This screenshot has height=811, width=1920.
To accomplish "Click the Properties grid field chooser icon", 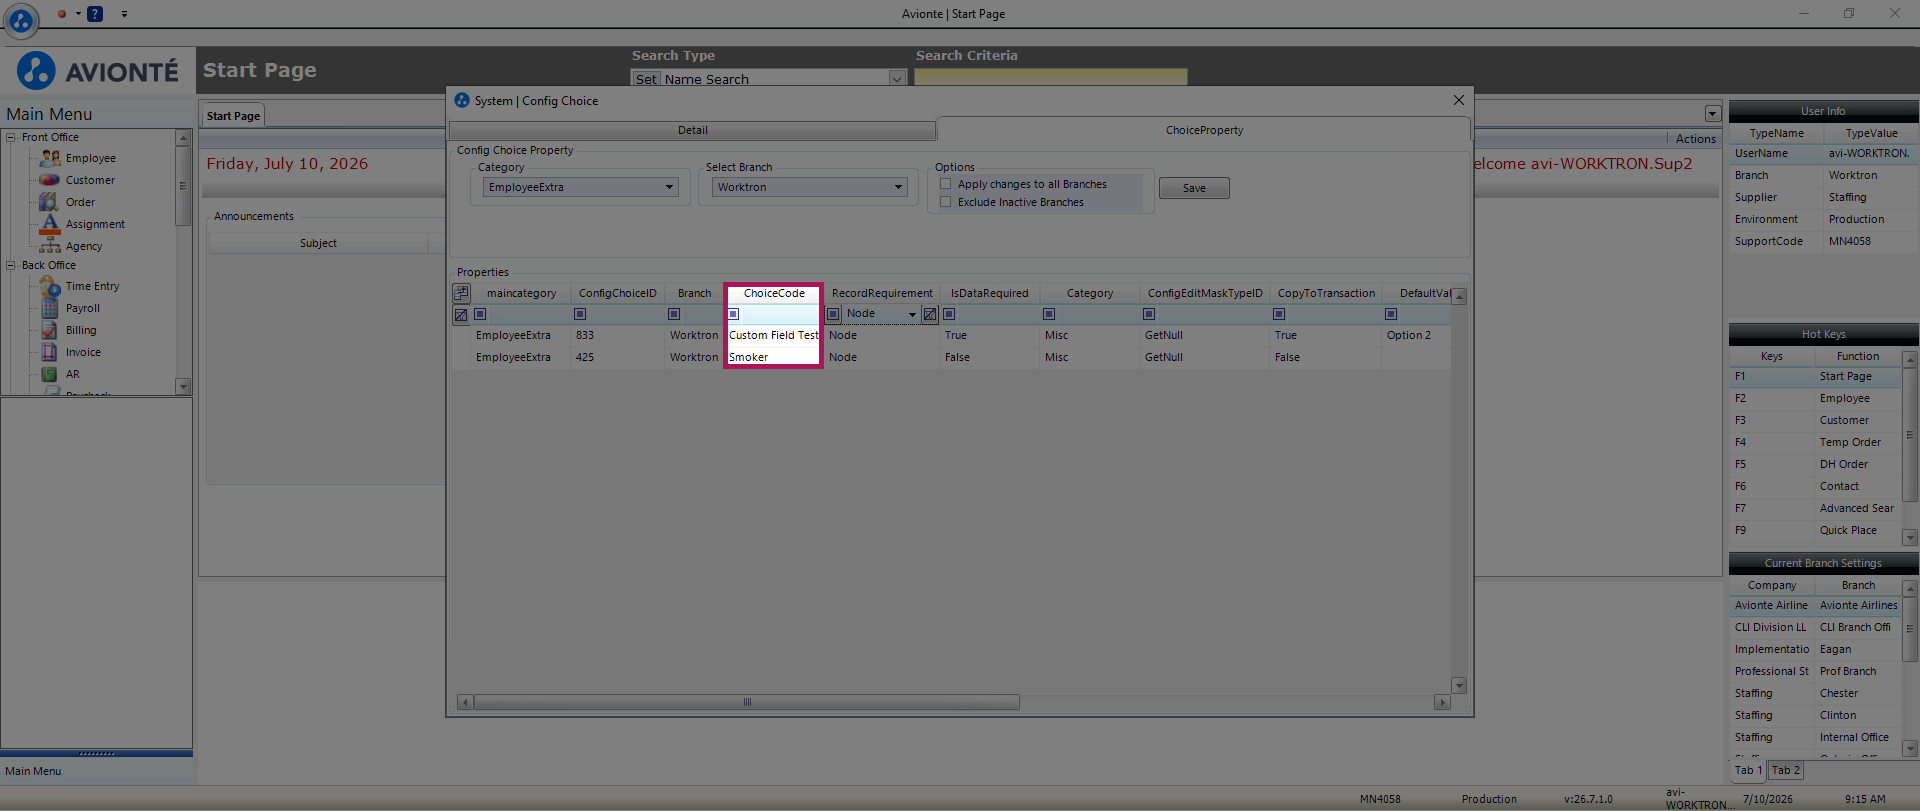I will point(461,293).
